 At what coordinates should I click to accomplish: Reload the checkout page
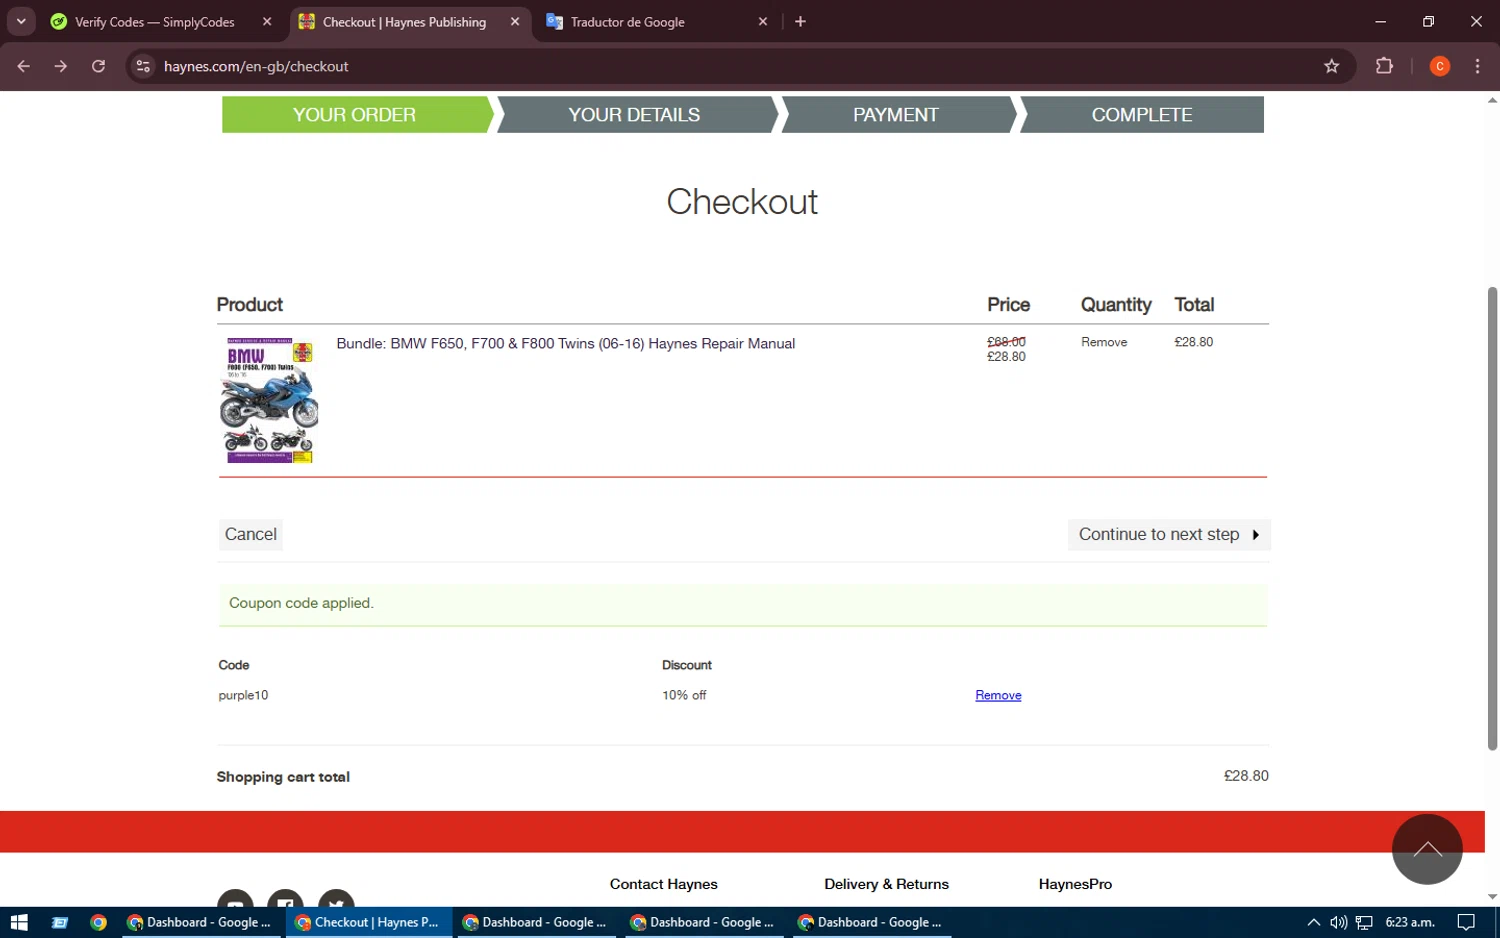pyautogui.click(x=98, y=66)
